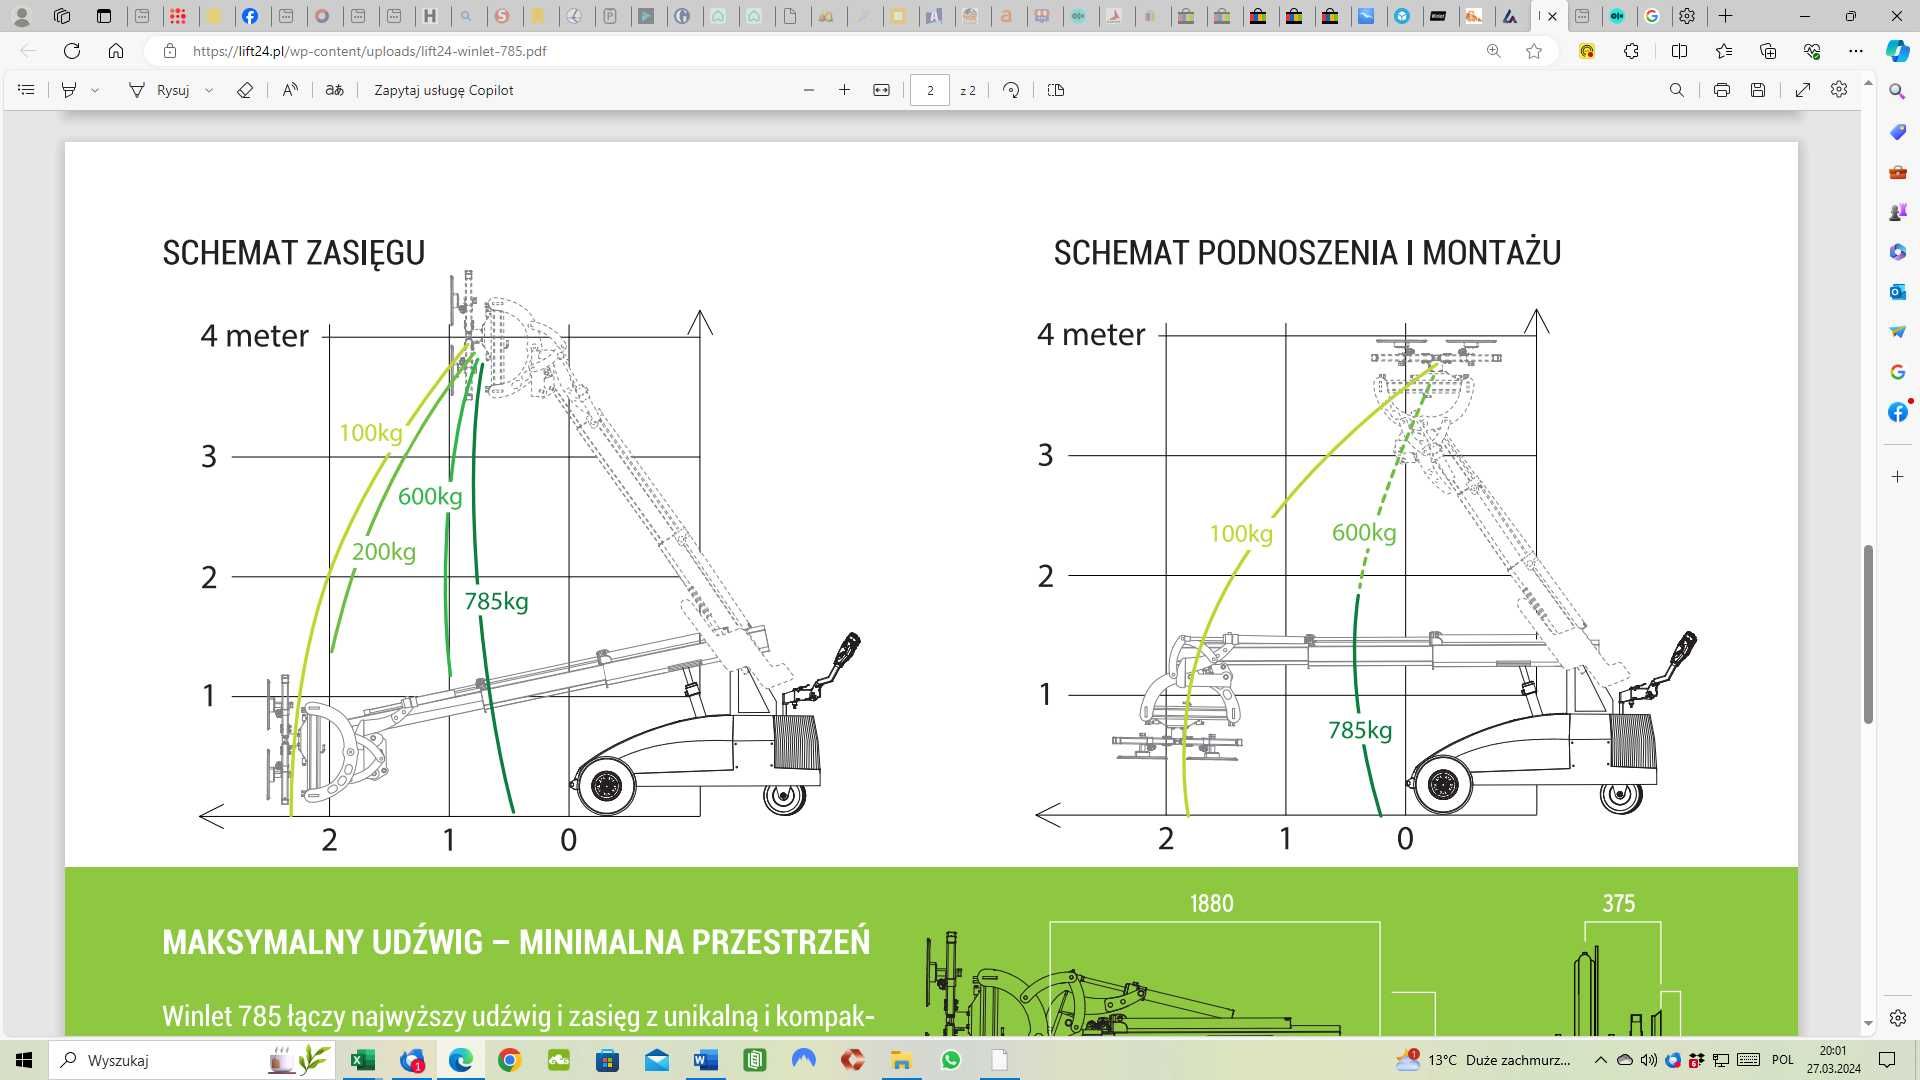
Task: Open a new browser tab
Action: (1725, 16)
